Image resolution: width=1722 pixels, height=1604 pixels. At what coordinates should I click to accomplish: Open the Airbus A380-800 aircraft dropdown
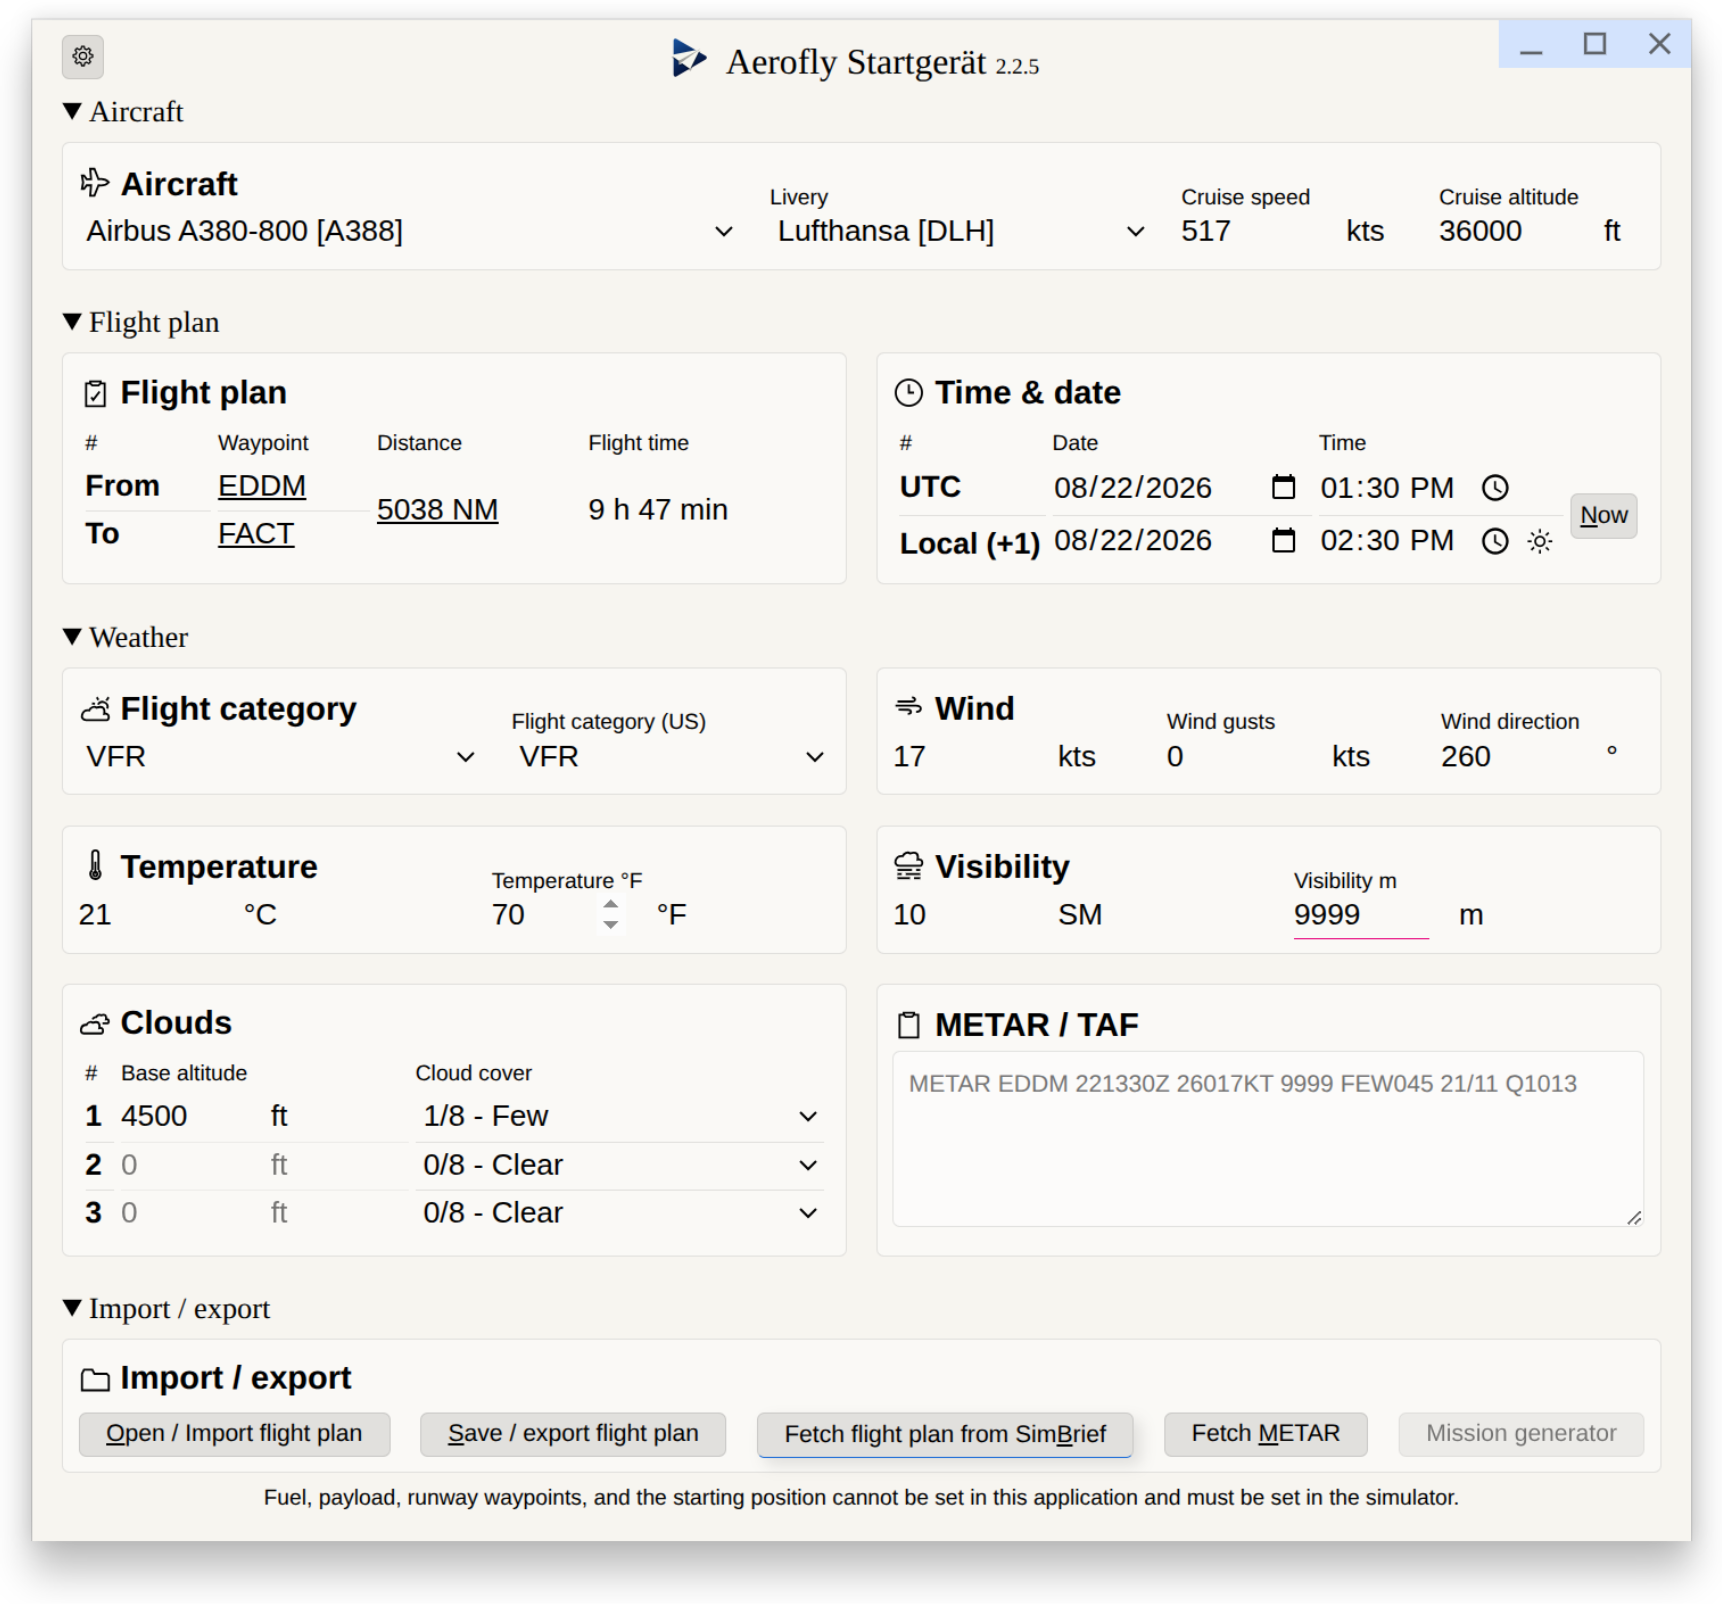[x=410, y=231]
